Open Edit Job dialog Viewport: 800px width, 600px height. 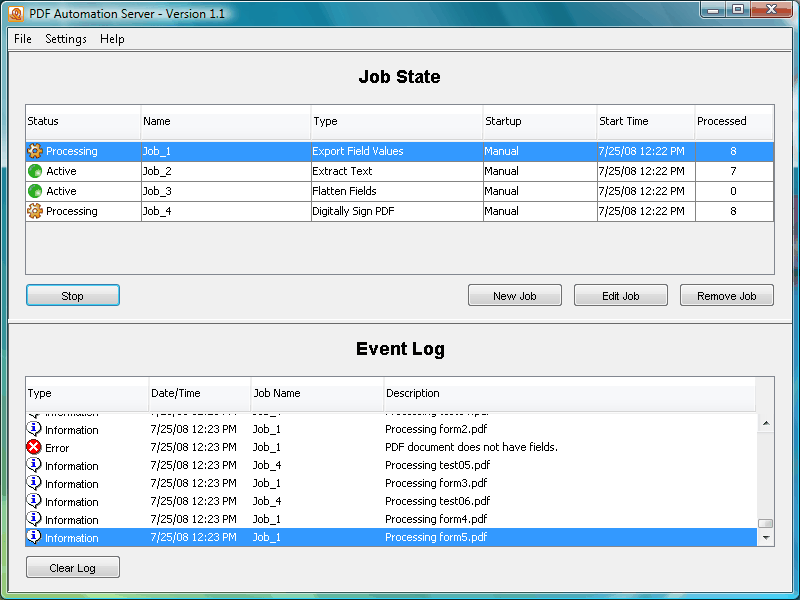pos(620,295)
